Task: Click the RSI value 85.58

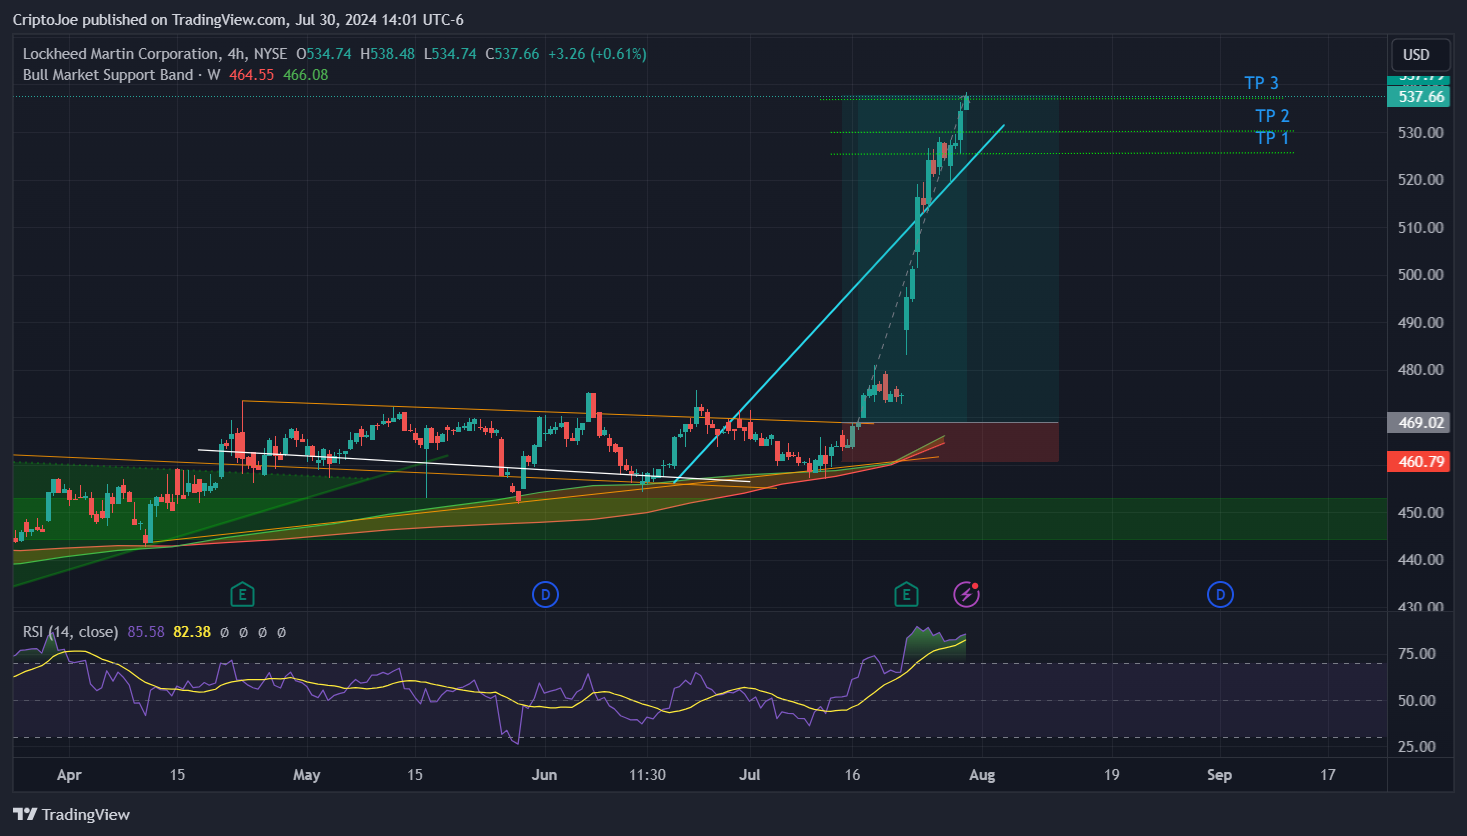Action: (146, 632)
